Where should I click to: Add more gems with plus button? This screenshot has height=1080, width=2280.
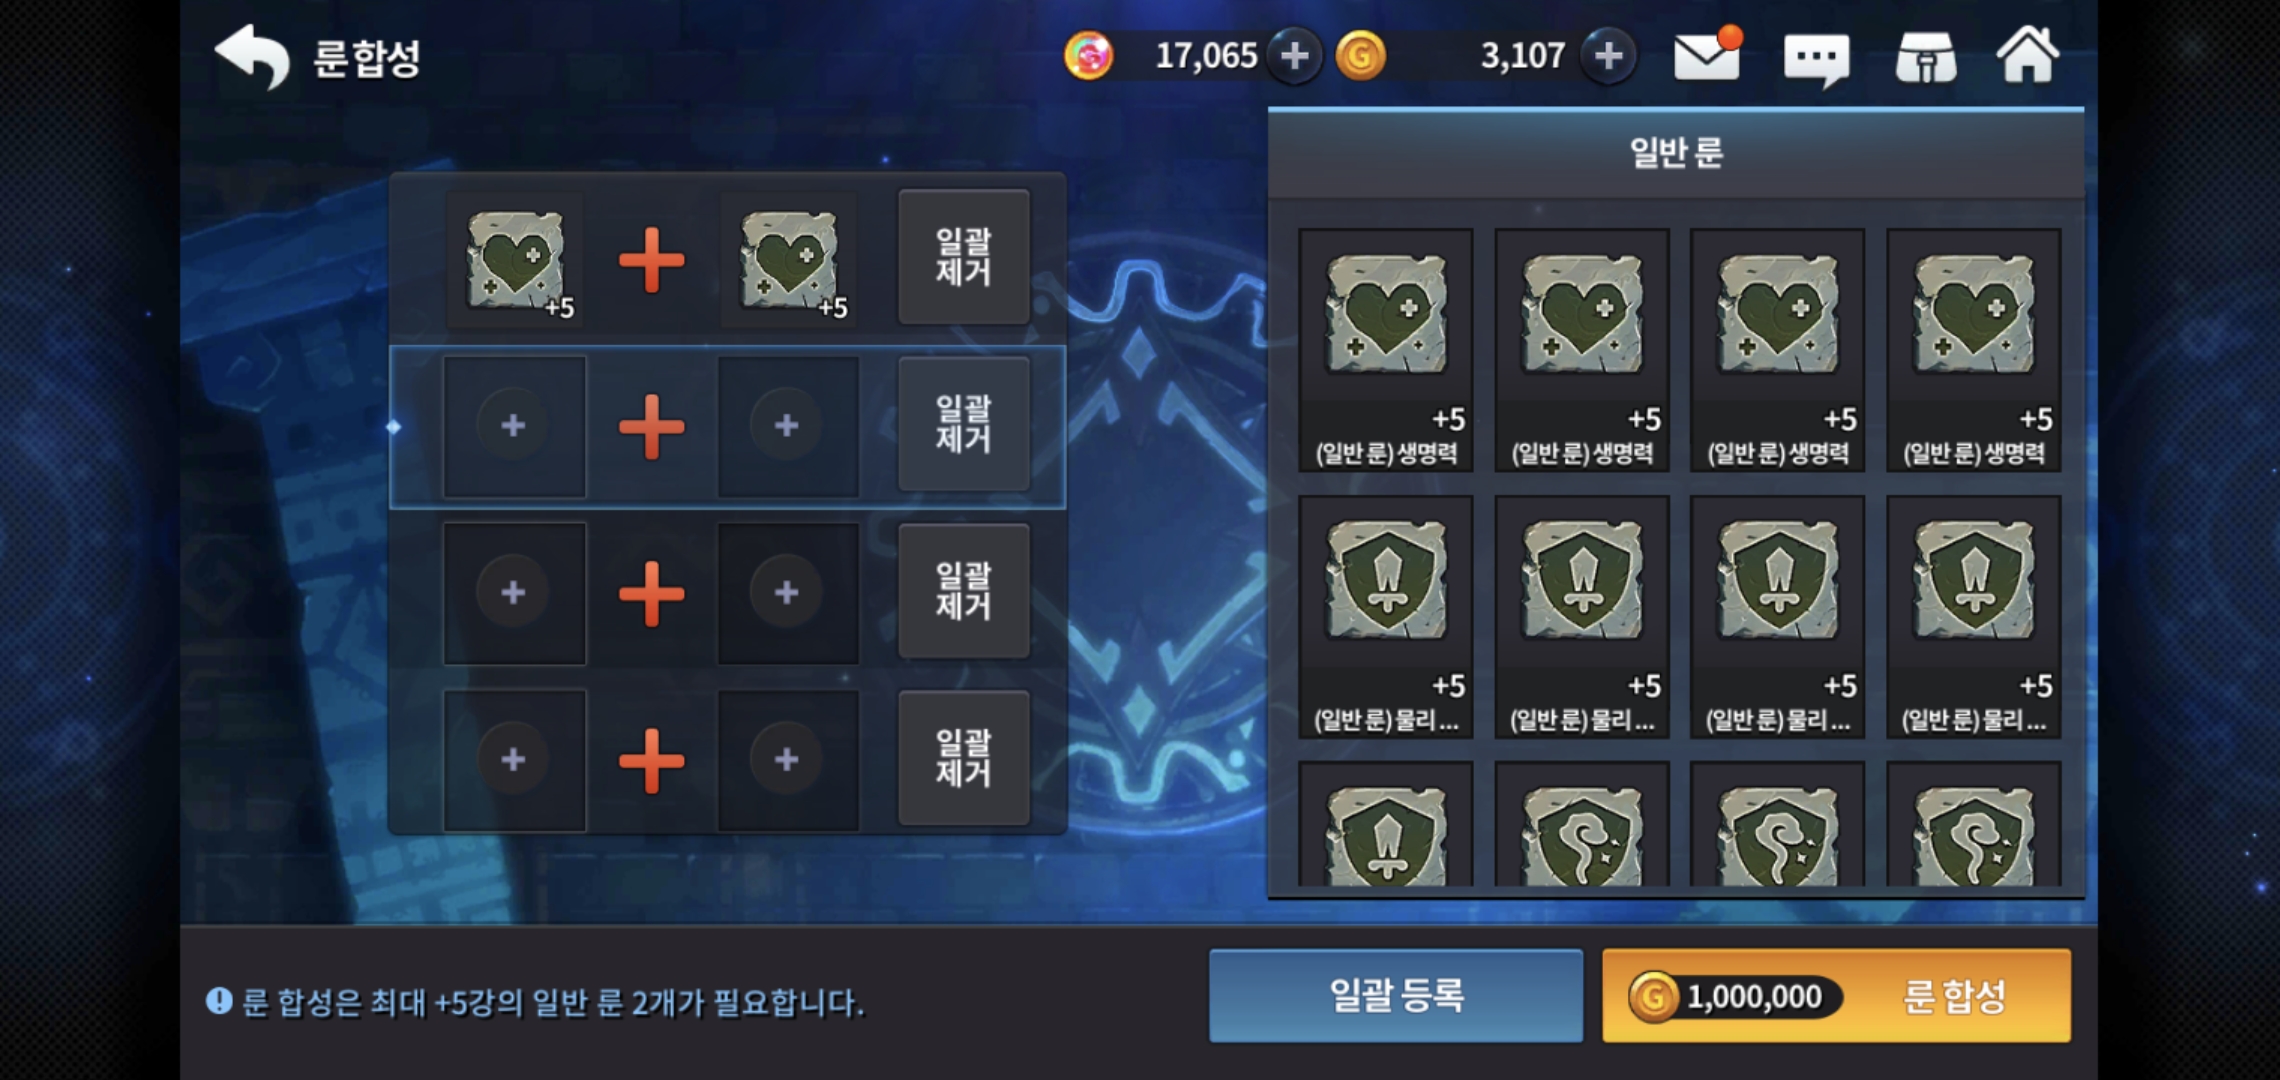point(1294,56)
